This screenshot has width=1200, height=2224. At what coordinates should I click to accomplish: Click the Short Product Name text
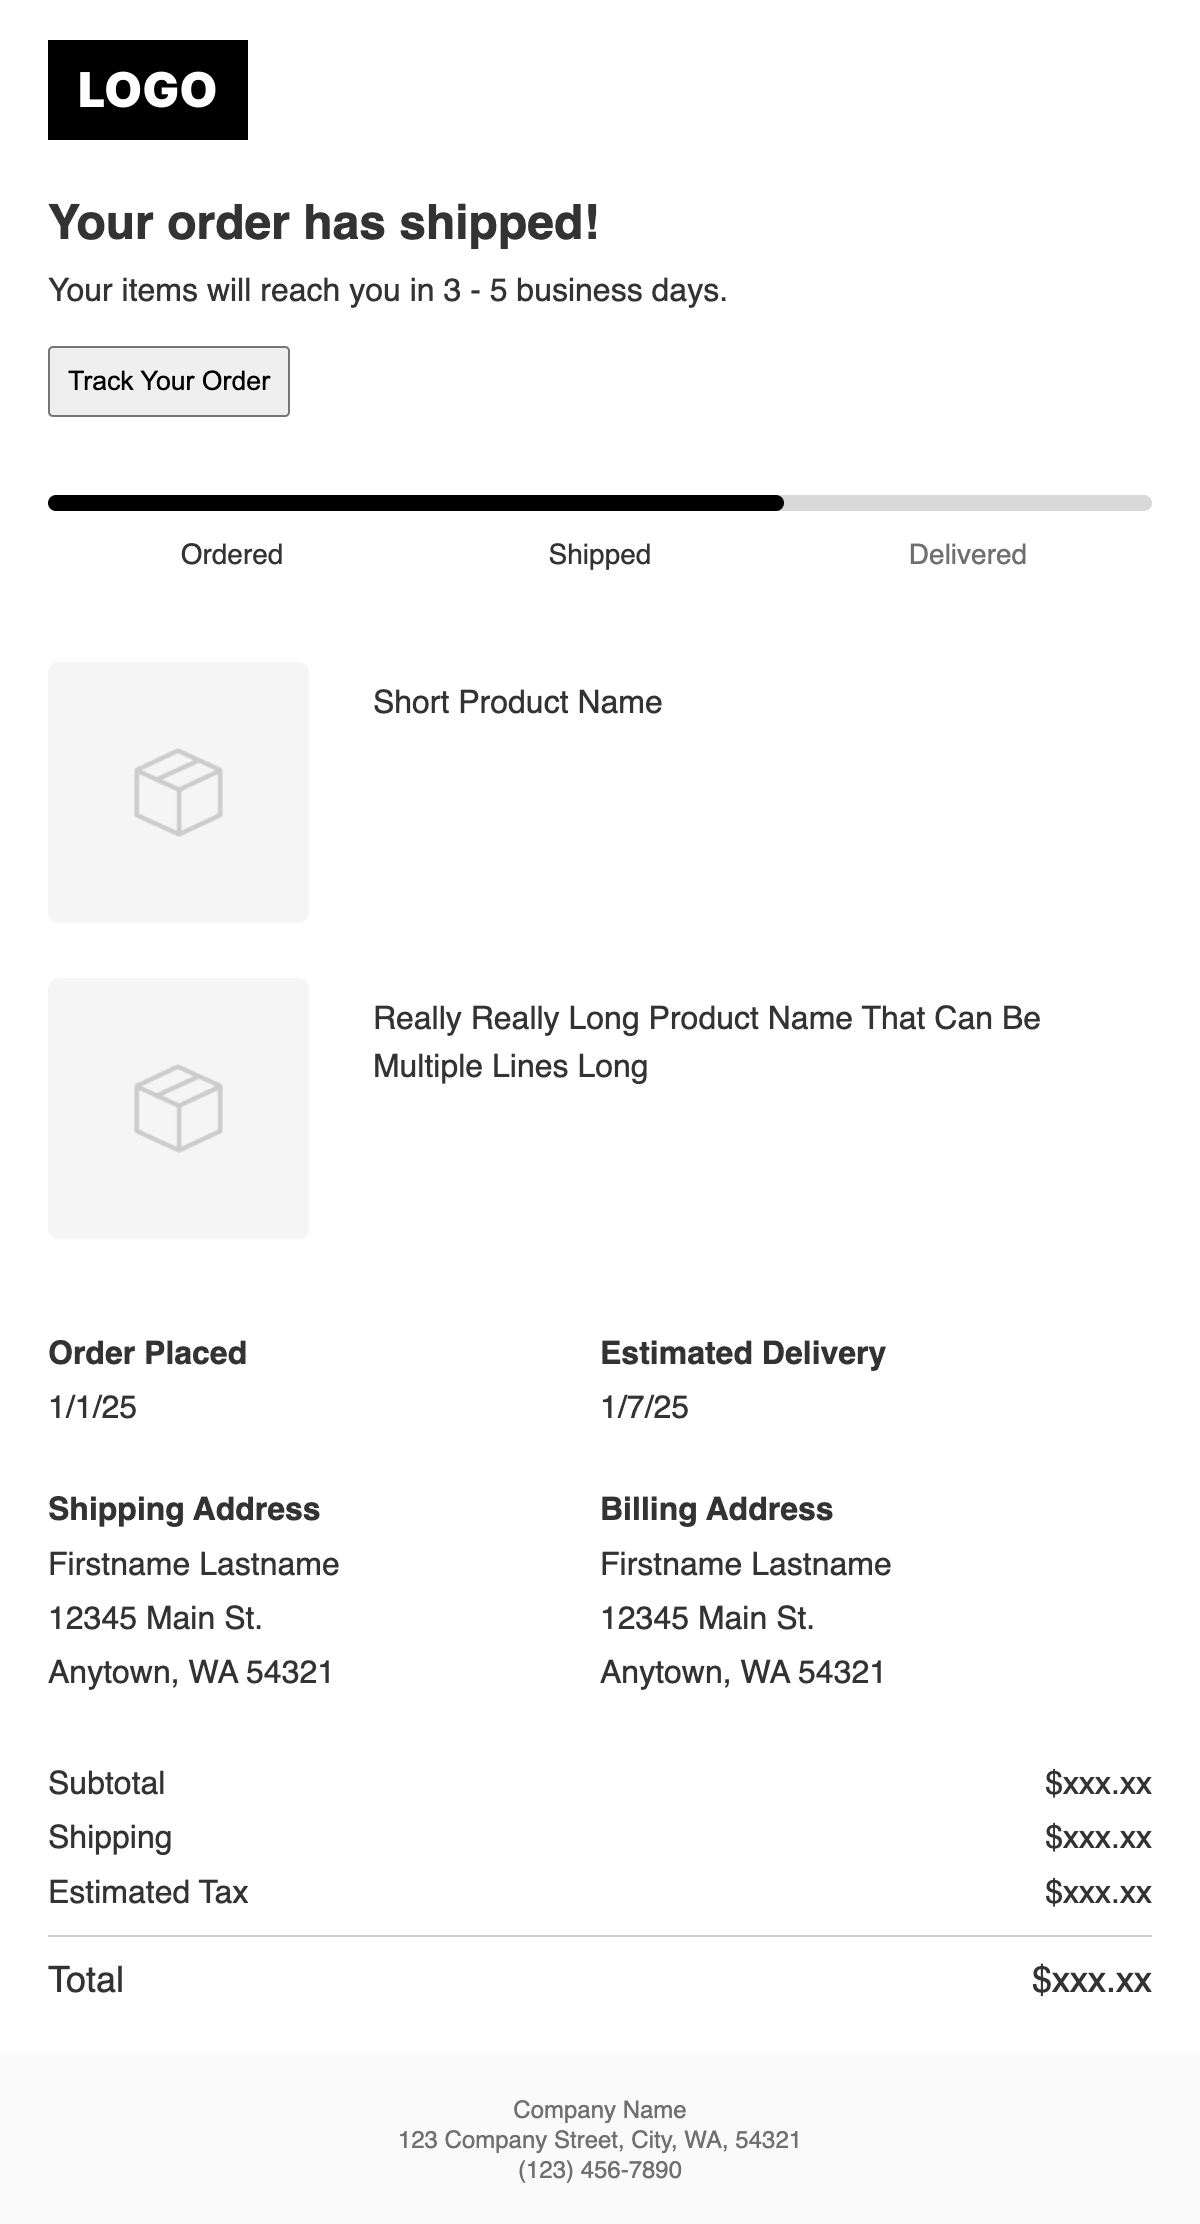pos(517,702)
